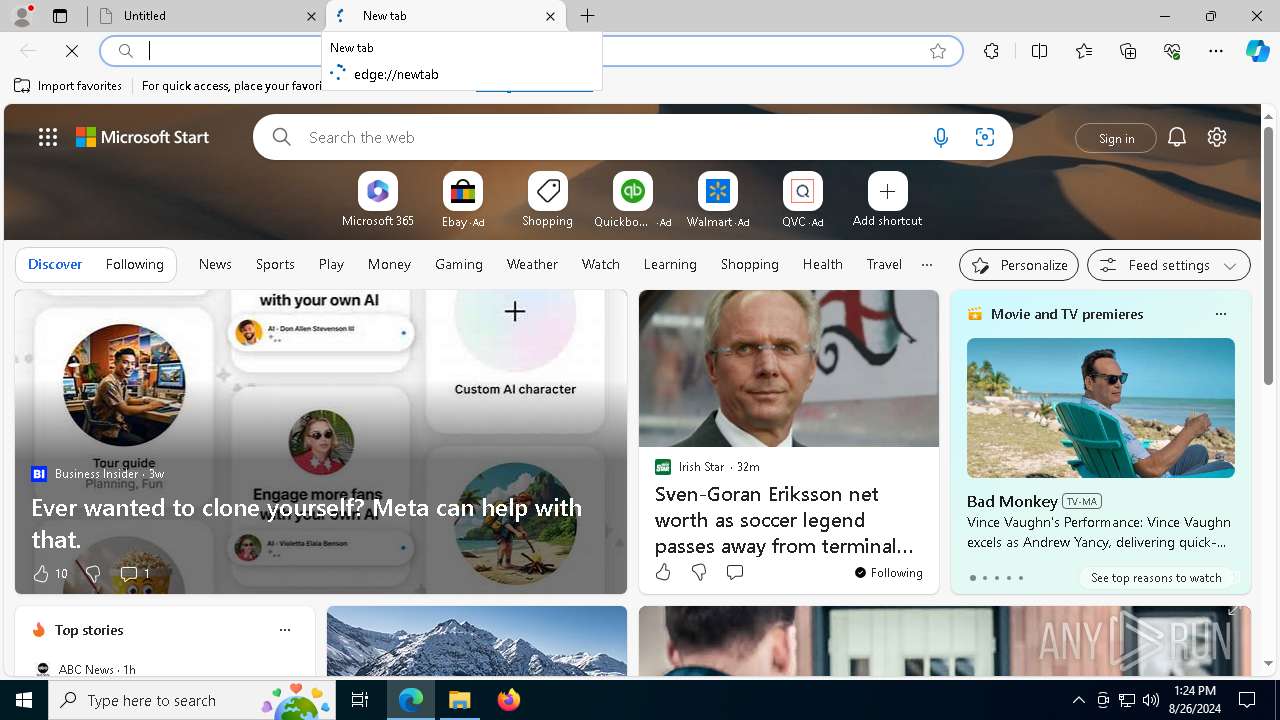Open the Gaming category
The width and height of the screenshot is (1280, 720).
pyautogui.click(x=459, y=264)
